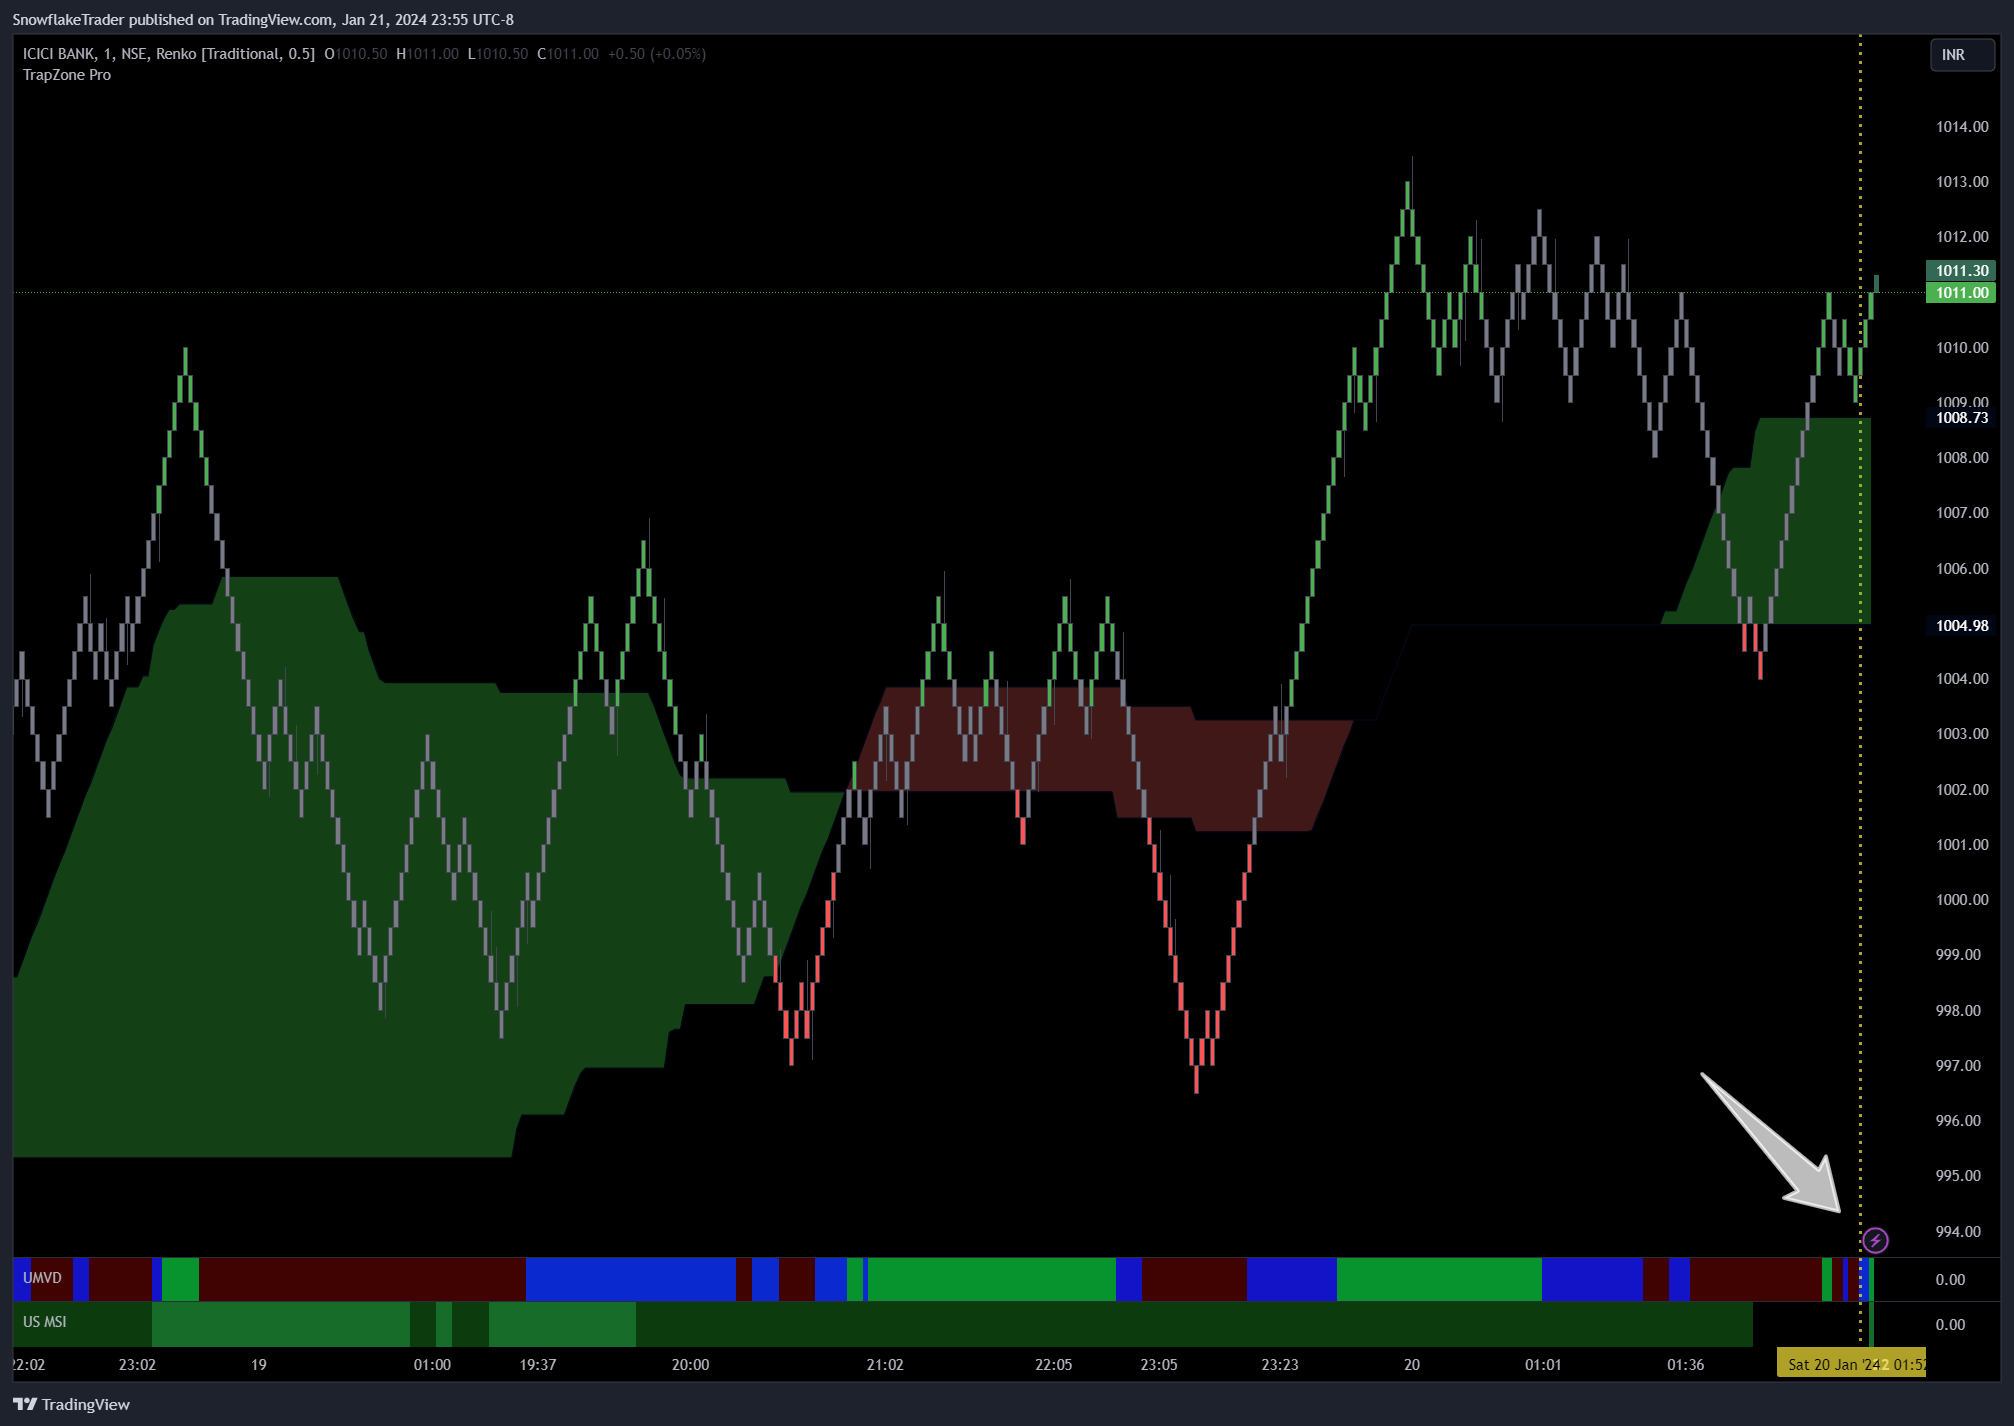Image resolution: width=2014 pixels, height=1426 pixels.
Task: Click the 997.00 price scale value
Action: (1958, 1065)
